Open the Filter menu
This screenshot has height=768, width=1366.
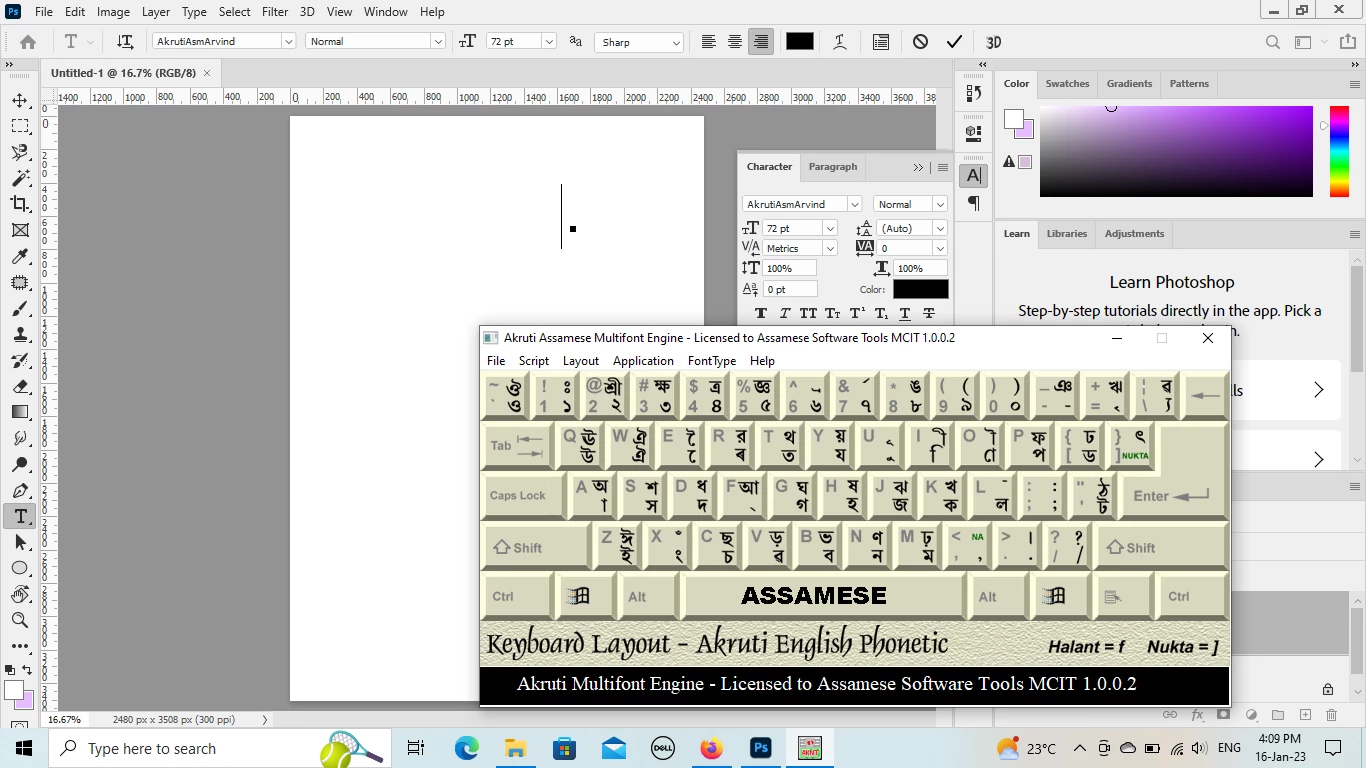(275, 12)
